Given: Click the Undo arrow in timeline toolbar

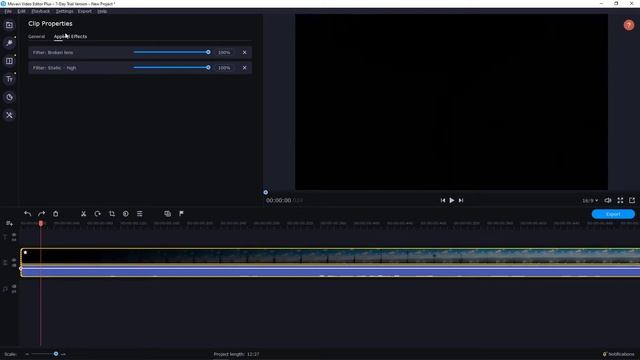Looking at the screenshot, I should tap(27, 213).
